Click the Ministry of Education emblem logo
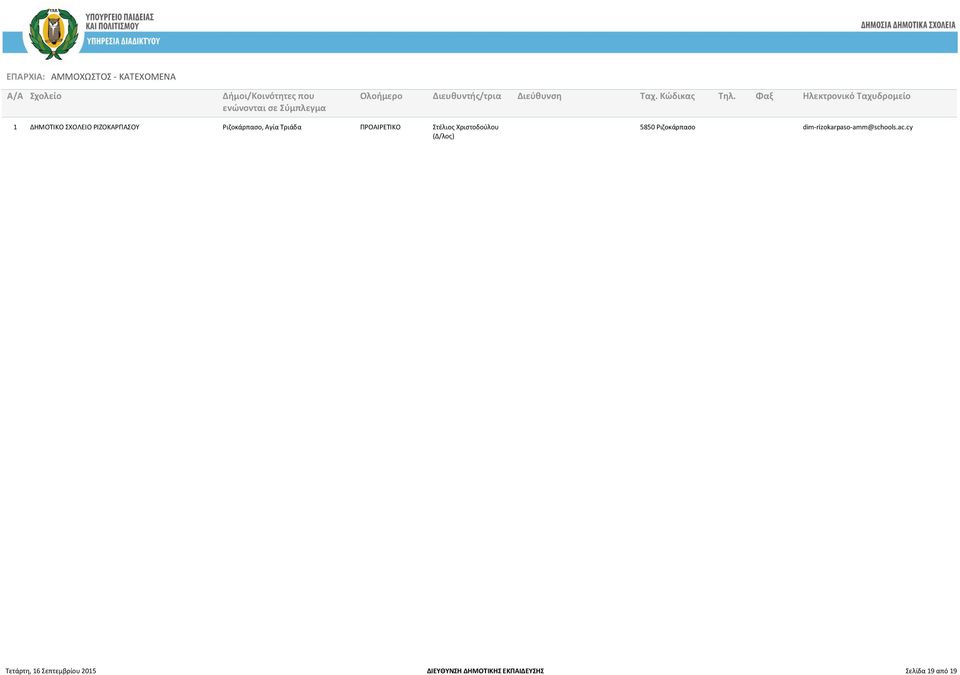This screenshot has height=675, width=960. click(x=54, y=34)
